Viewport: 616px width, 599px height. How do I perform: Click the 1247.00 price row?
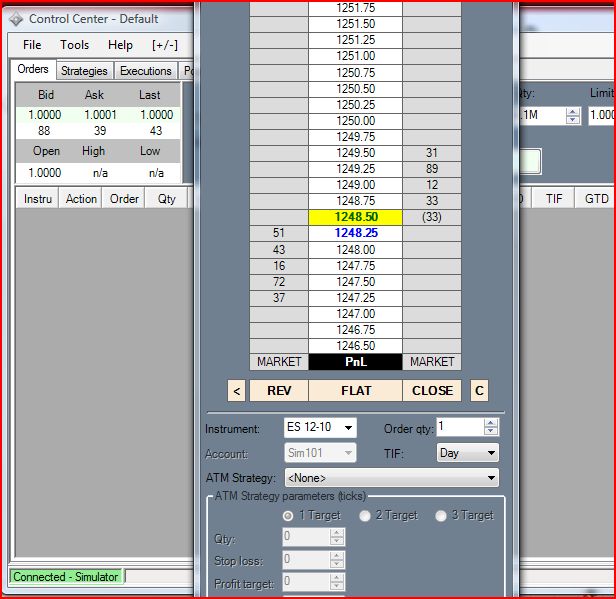point(356,314)
